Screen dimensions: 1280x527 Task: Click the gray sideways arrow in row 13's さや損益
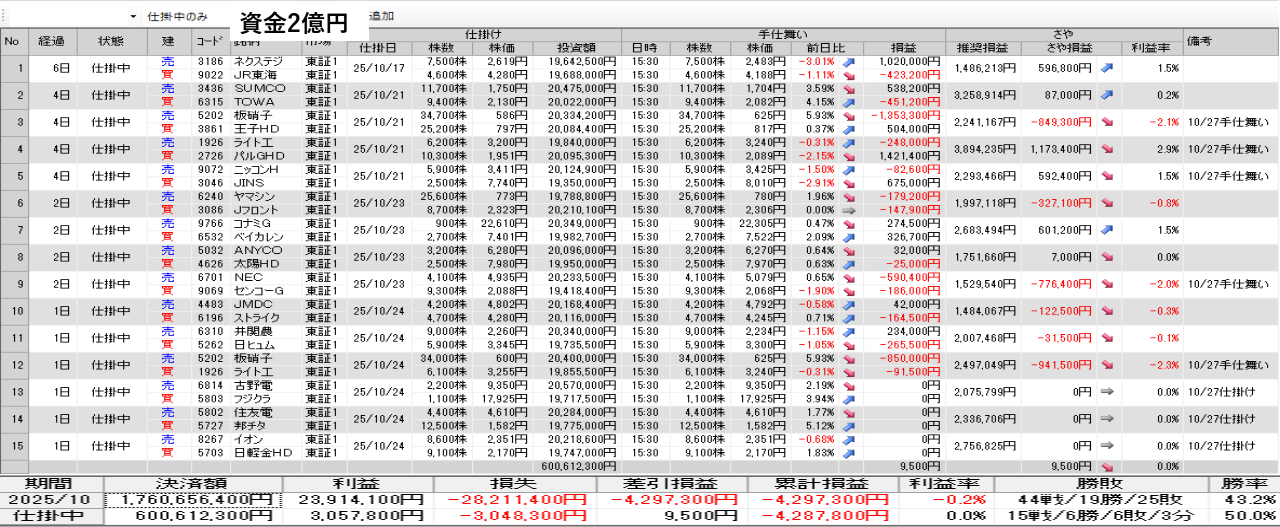1107,392
